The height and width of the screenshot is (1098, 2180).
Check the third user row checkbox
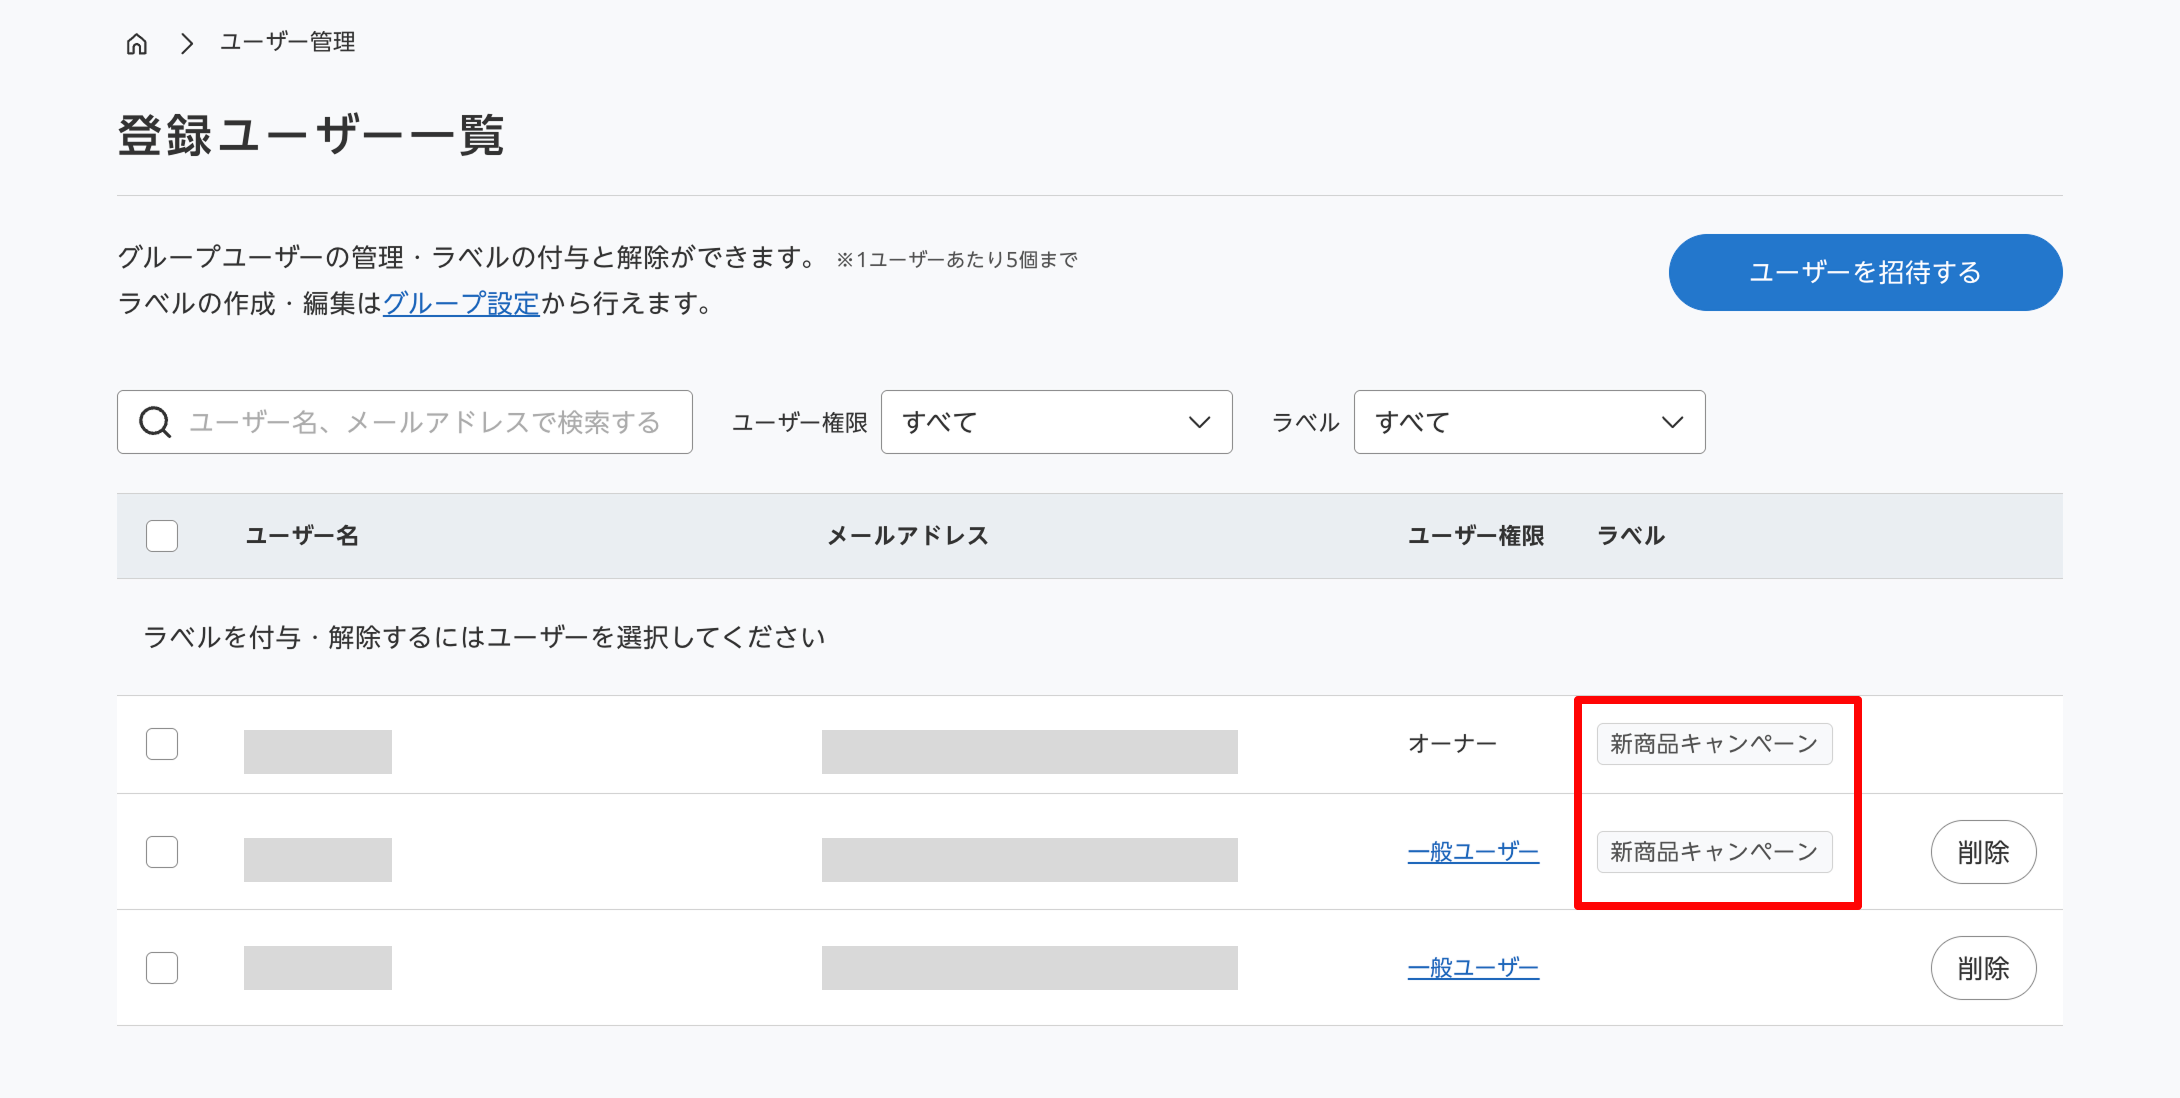[162, 968]
